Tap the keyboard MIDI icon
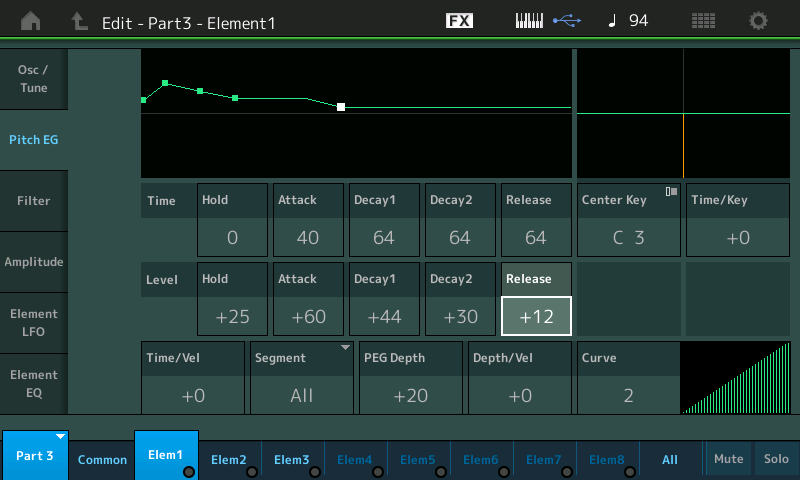800x480 pixels. pyautogui.click(x=529, y=21)
